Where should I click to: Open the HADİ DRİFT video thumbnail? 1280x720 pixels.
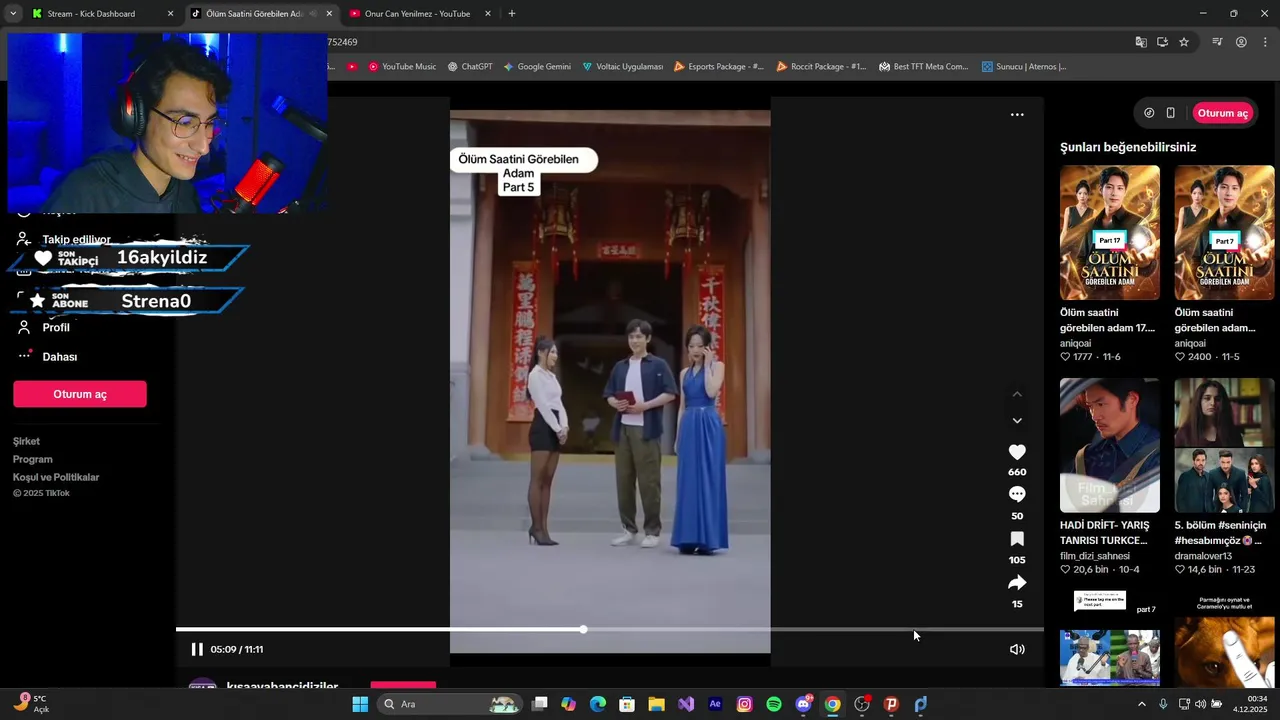1110,446
